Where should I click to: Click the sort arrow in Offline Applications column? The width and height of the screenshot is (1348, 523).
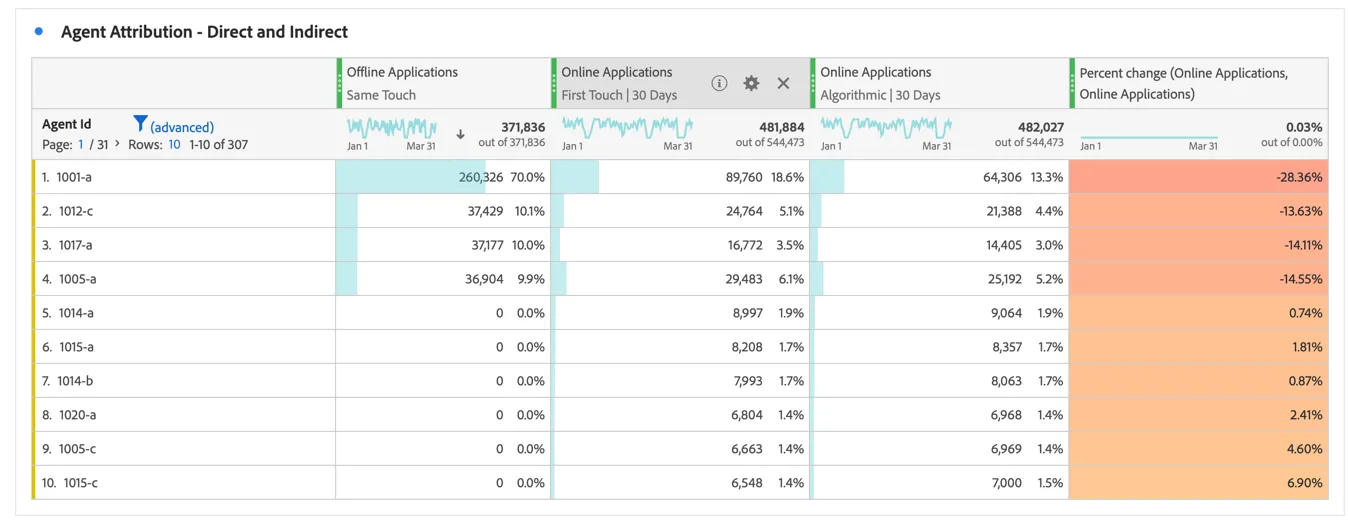point(460,134)
